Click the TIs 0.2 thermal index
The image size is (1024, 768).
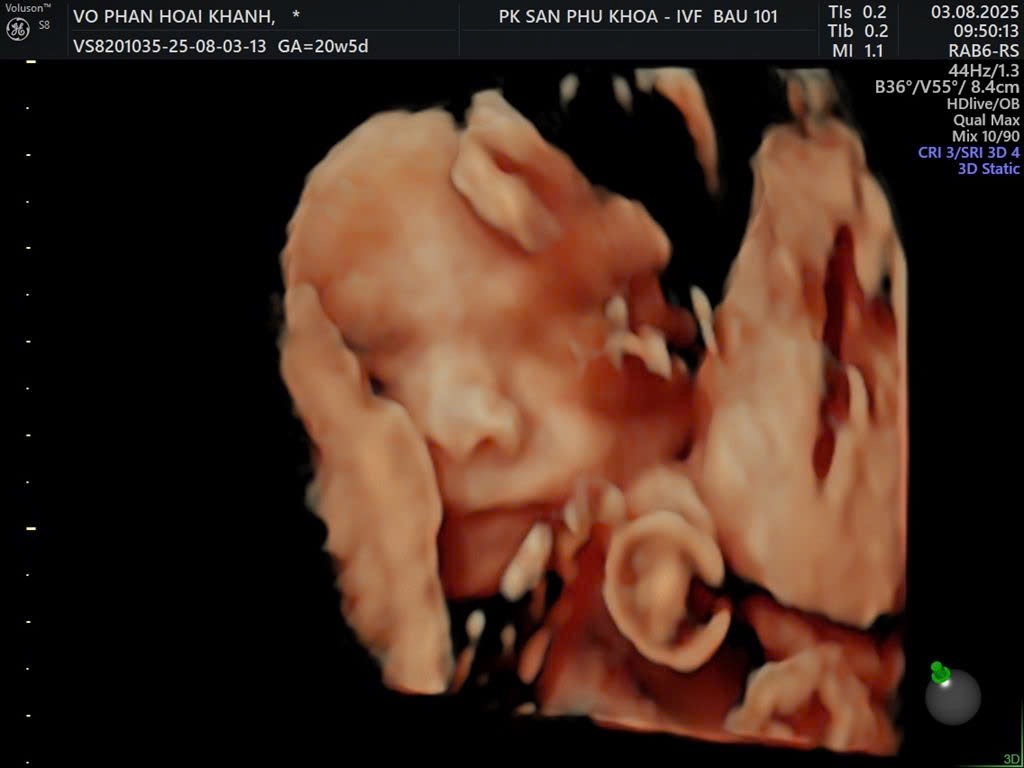tap(857, 12)
